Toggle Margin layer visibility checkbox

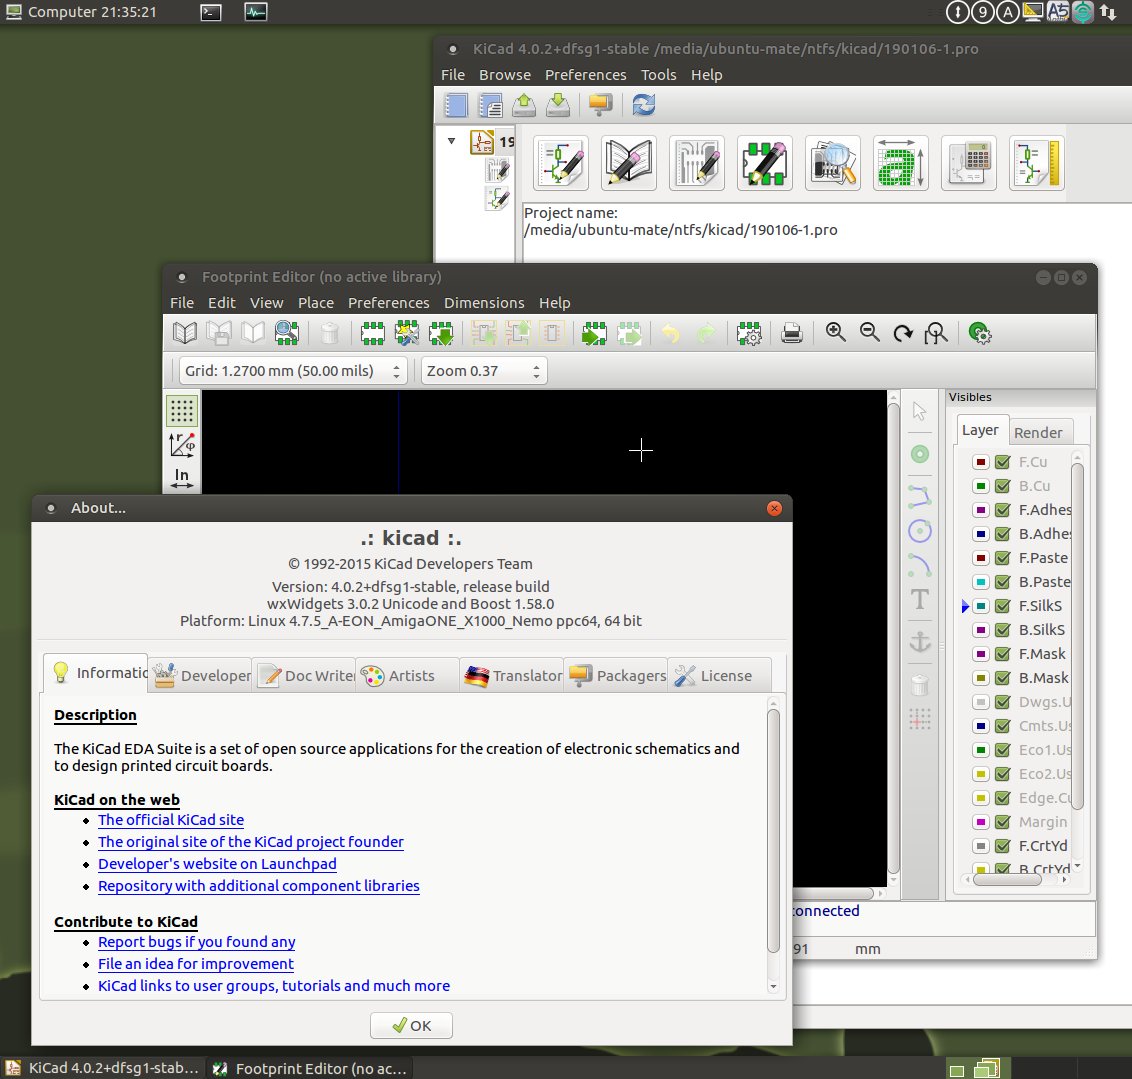[x=1003, y=821]
